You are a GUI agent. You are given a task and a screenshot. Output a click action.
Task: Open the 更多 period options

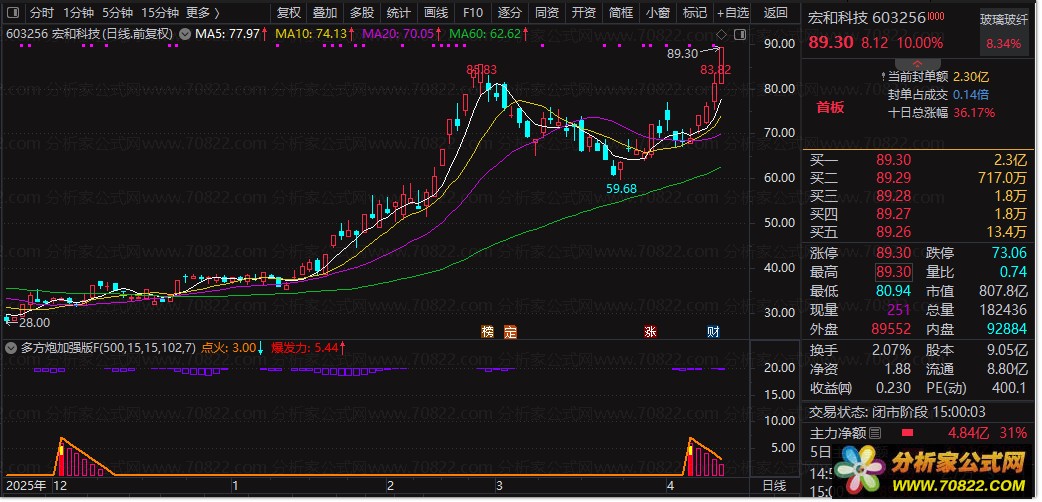coord(203,13)
